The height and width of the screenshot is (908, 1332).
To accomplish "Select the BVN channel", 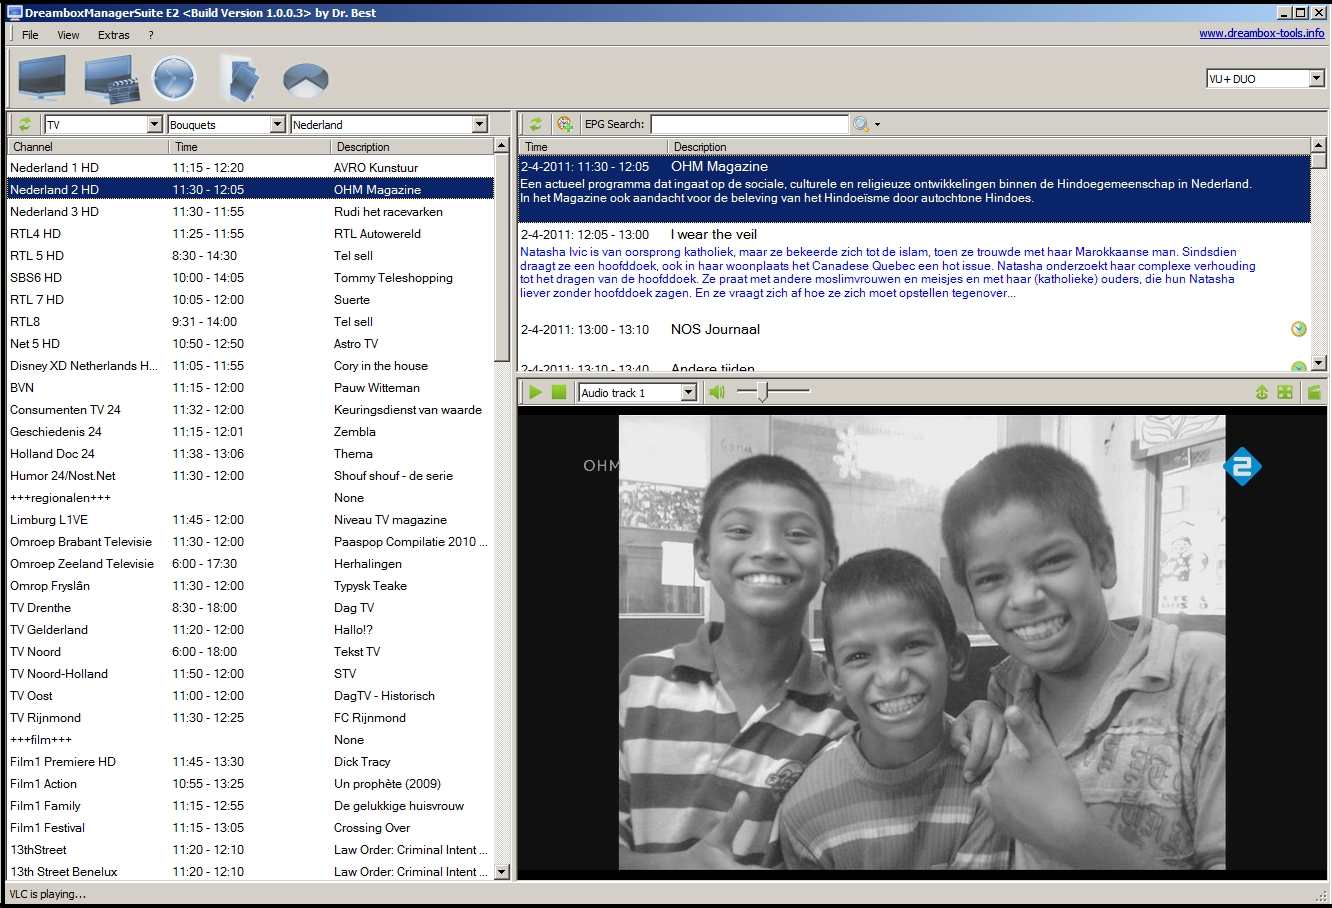I will 250,388.
